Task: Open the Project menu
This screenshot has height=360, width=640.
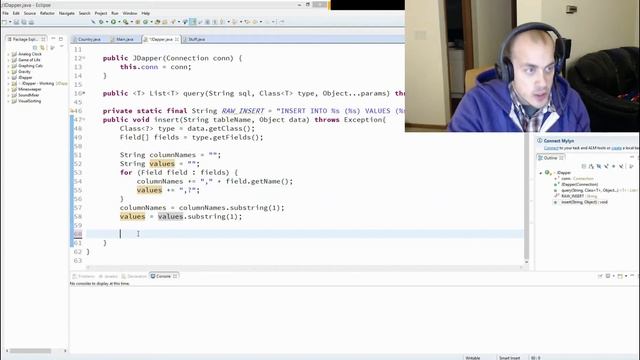Action: point(101,13)
